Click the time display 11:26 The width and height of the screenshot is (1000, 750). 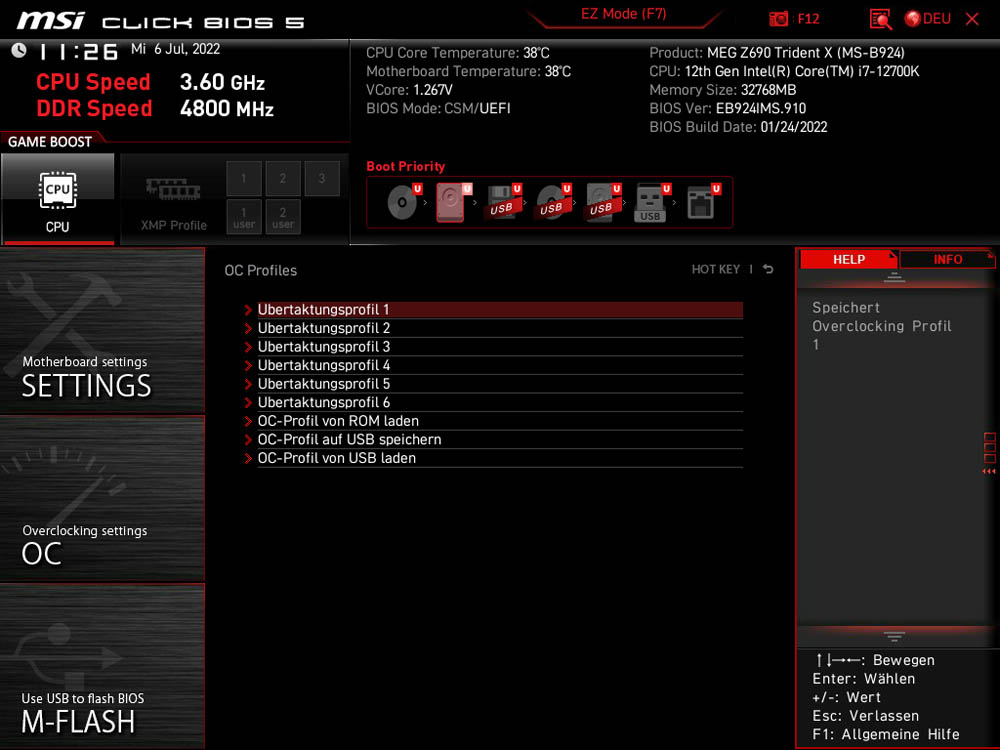pyautogui.click(x=78, y=52)
